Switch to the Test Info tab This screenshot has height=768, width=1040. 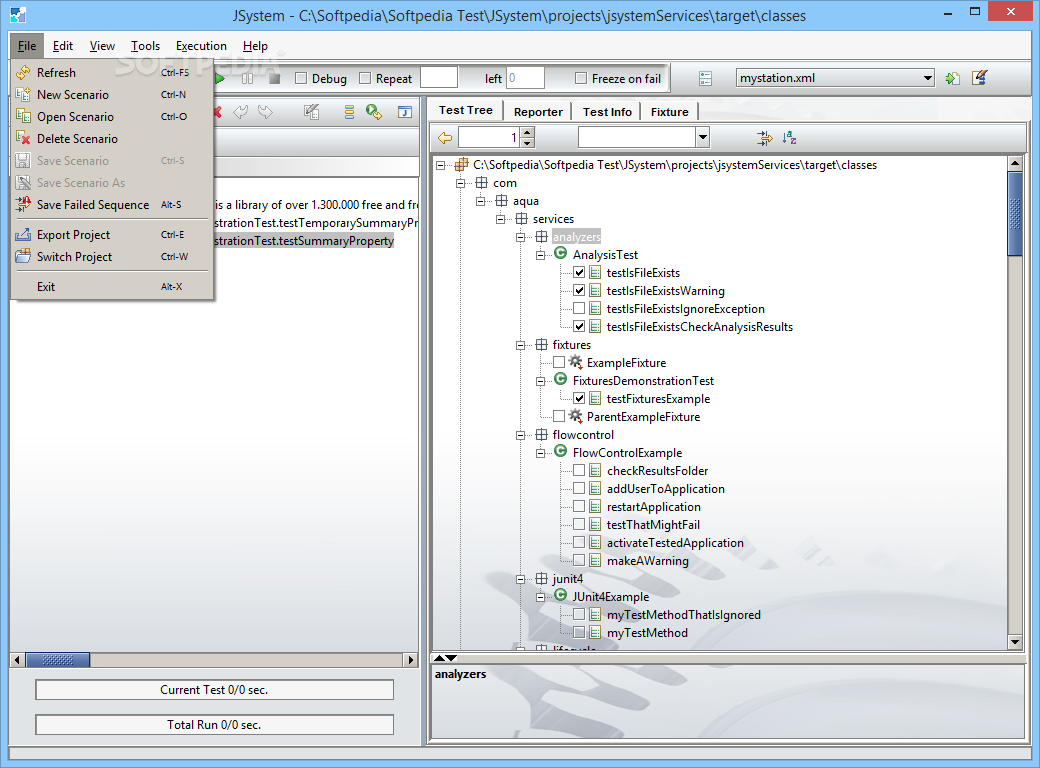coord(607,111)
